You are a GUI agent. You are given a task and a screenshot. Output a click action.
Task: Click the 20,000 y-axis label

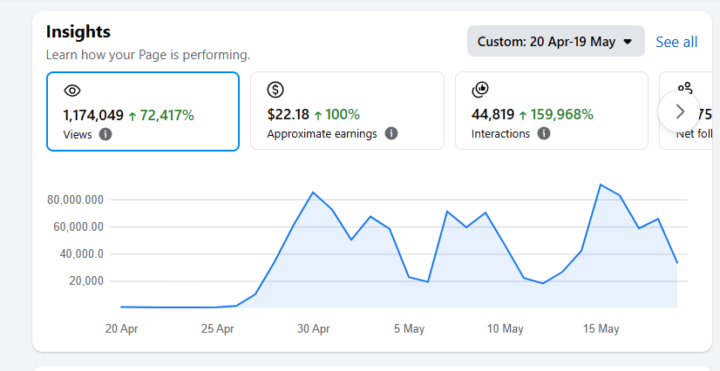(86, 281)
